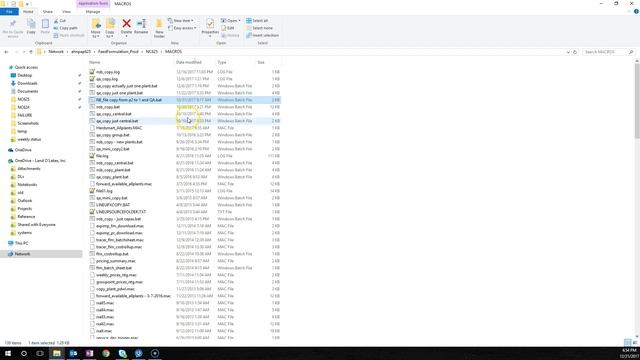This screenshot has height=360, width=640.
Task: Click Edit in the Open group
Action: (228, 28)
